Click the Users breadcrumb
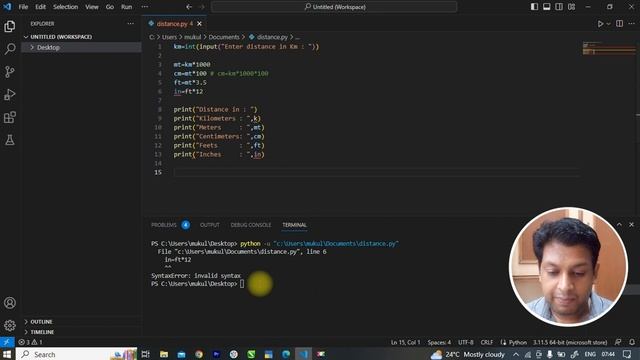 pos(169,37)
